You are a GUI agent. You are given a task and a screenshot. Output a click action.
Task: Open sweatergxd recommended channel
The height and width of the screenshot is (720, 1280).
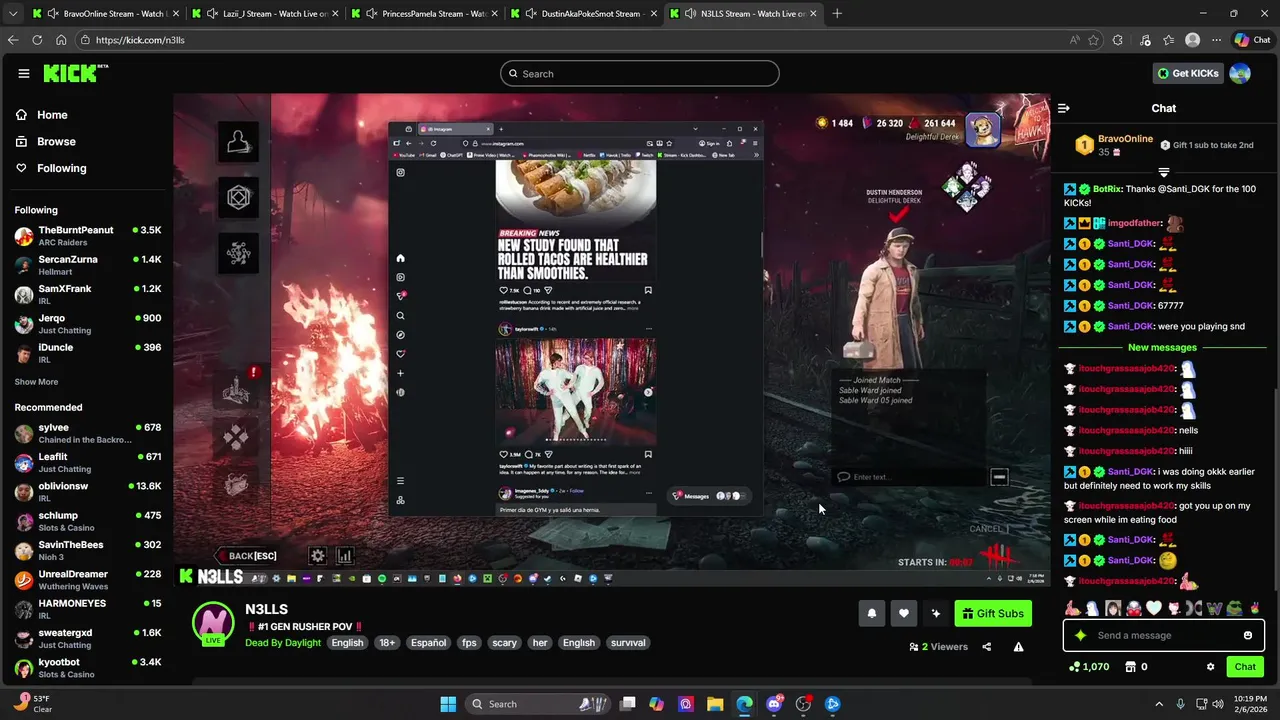click(87, 638)
